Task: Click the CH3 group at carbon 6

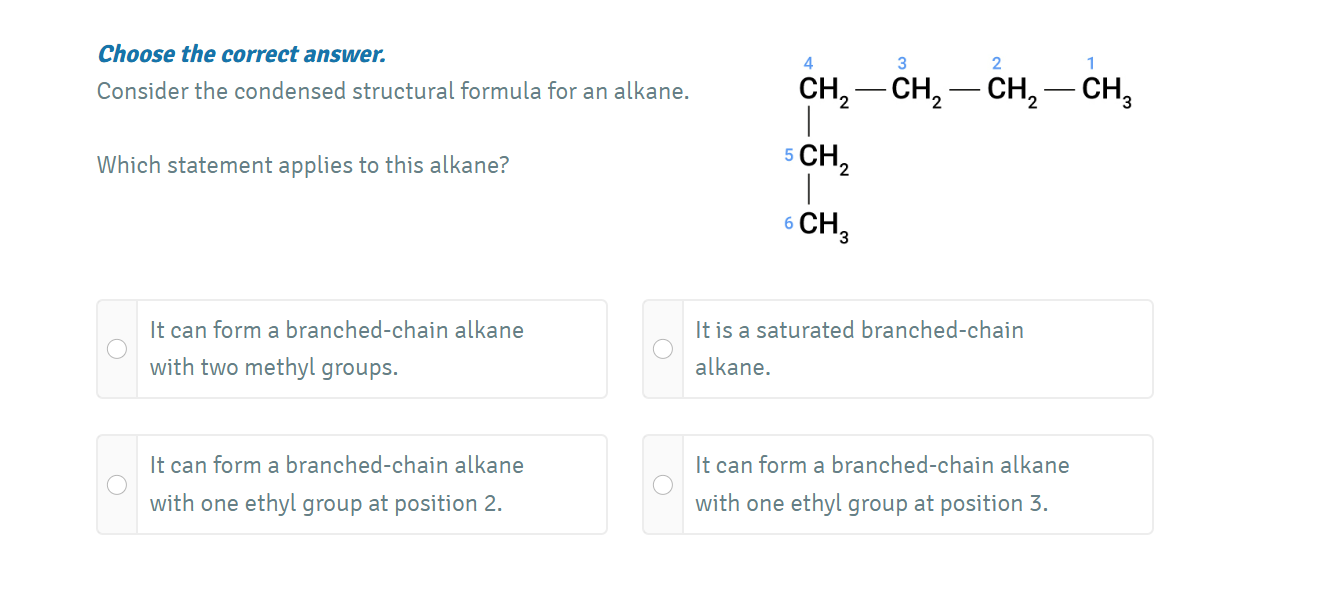Action: click(x=822, y=225)
